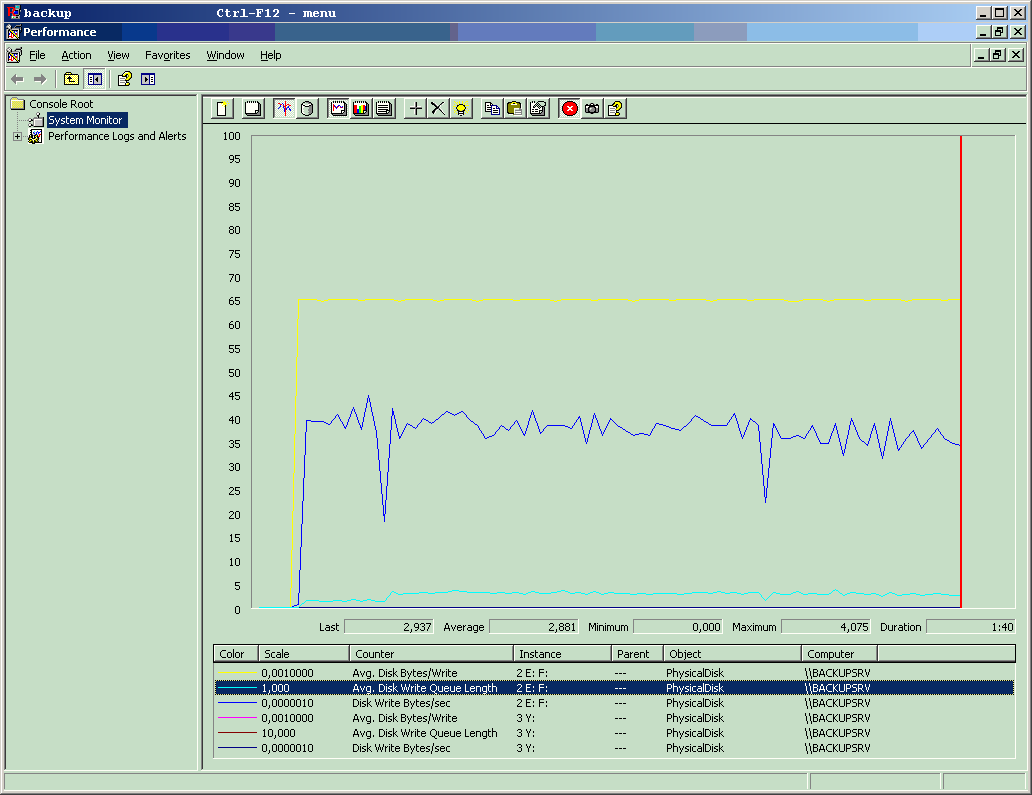
Task: Toggle the Highlight lightbulb button
Action: tap(461, 108)
